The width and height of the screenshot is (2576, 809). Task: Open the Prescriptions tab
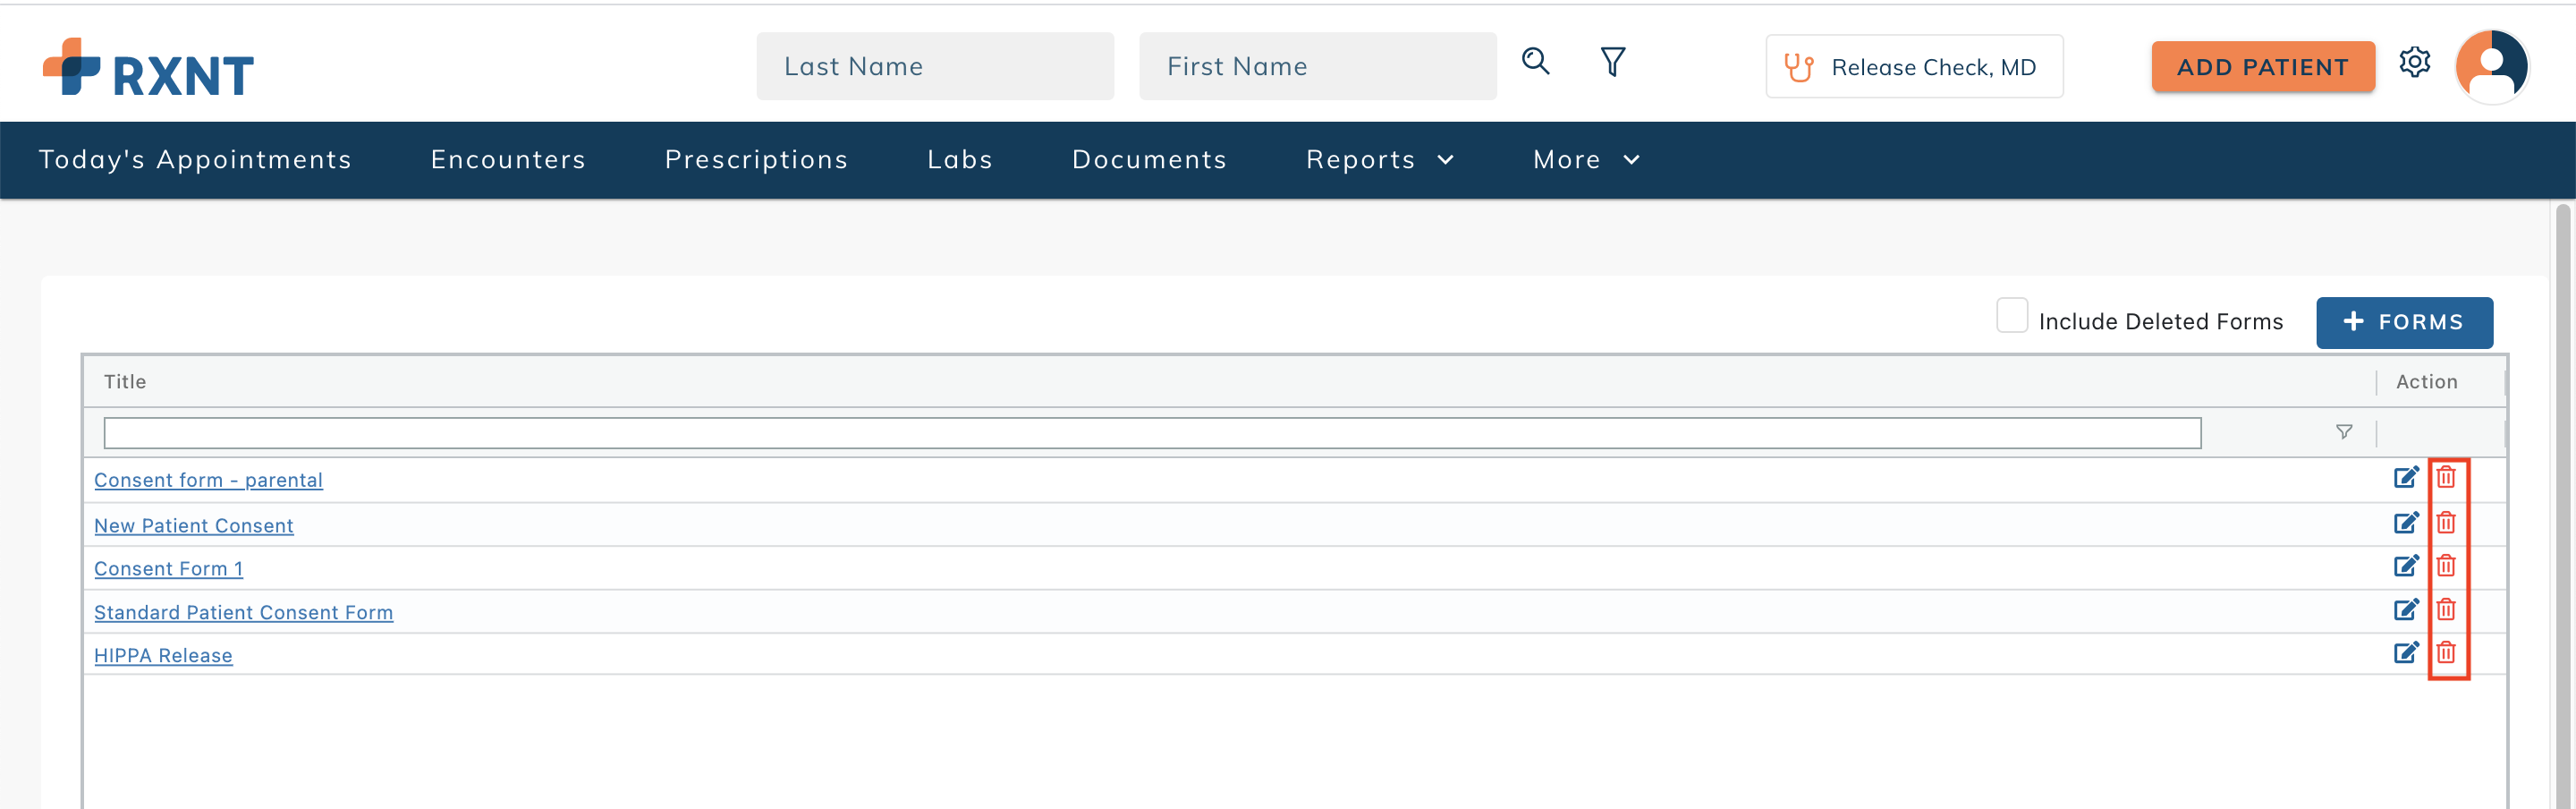756,160
